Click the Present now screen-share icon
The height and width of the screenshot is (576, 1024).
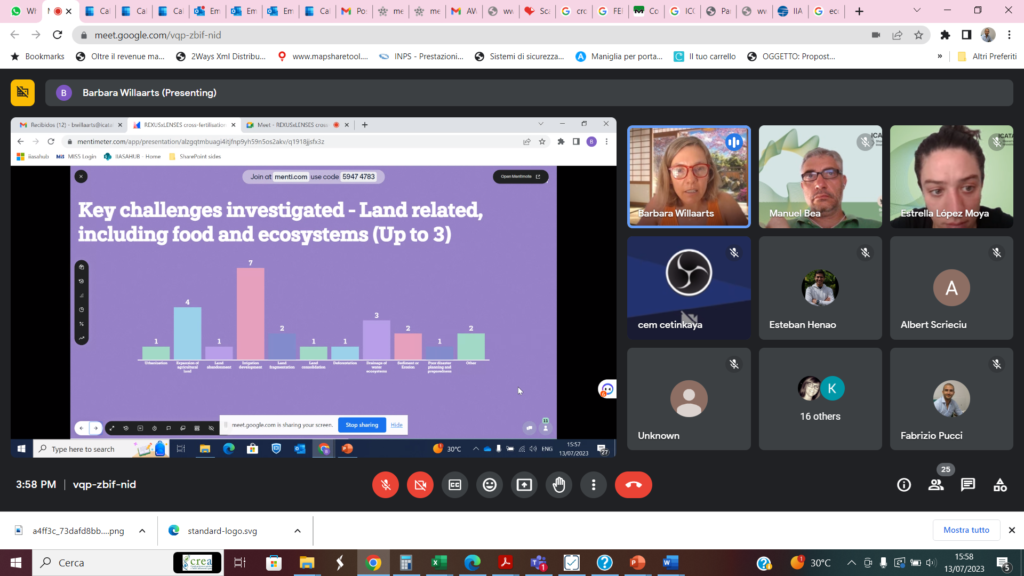[524, 485]
